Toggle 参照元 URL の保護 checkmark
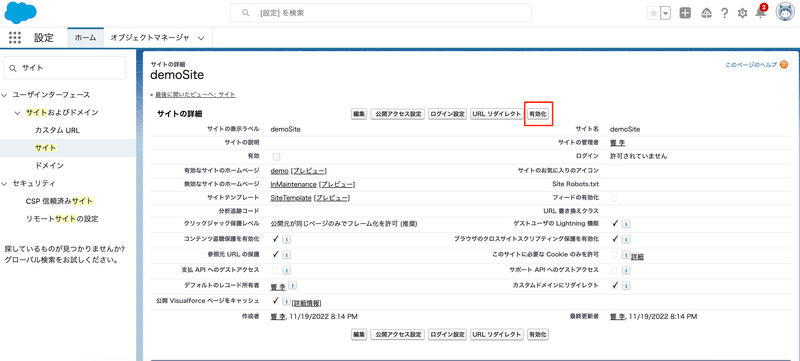Viewport: 800px width, 361px height. coord(276,253)
